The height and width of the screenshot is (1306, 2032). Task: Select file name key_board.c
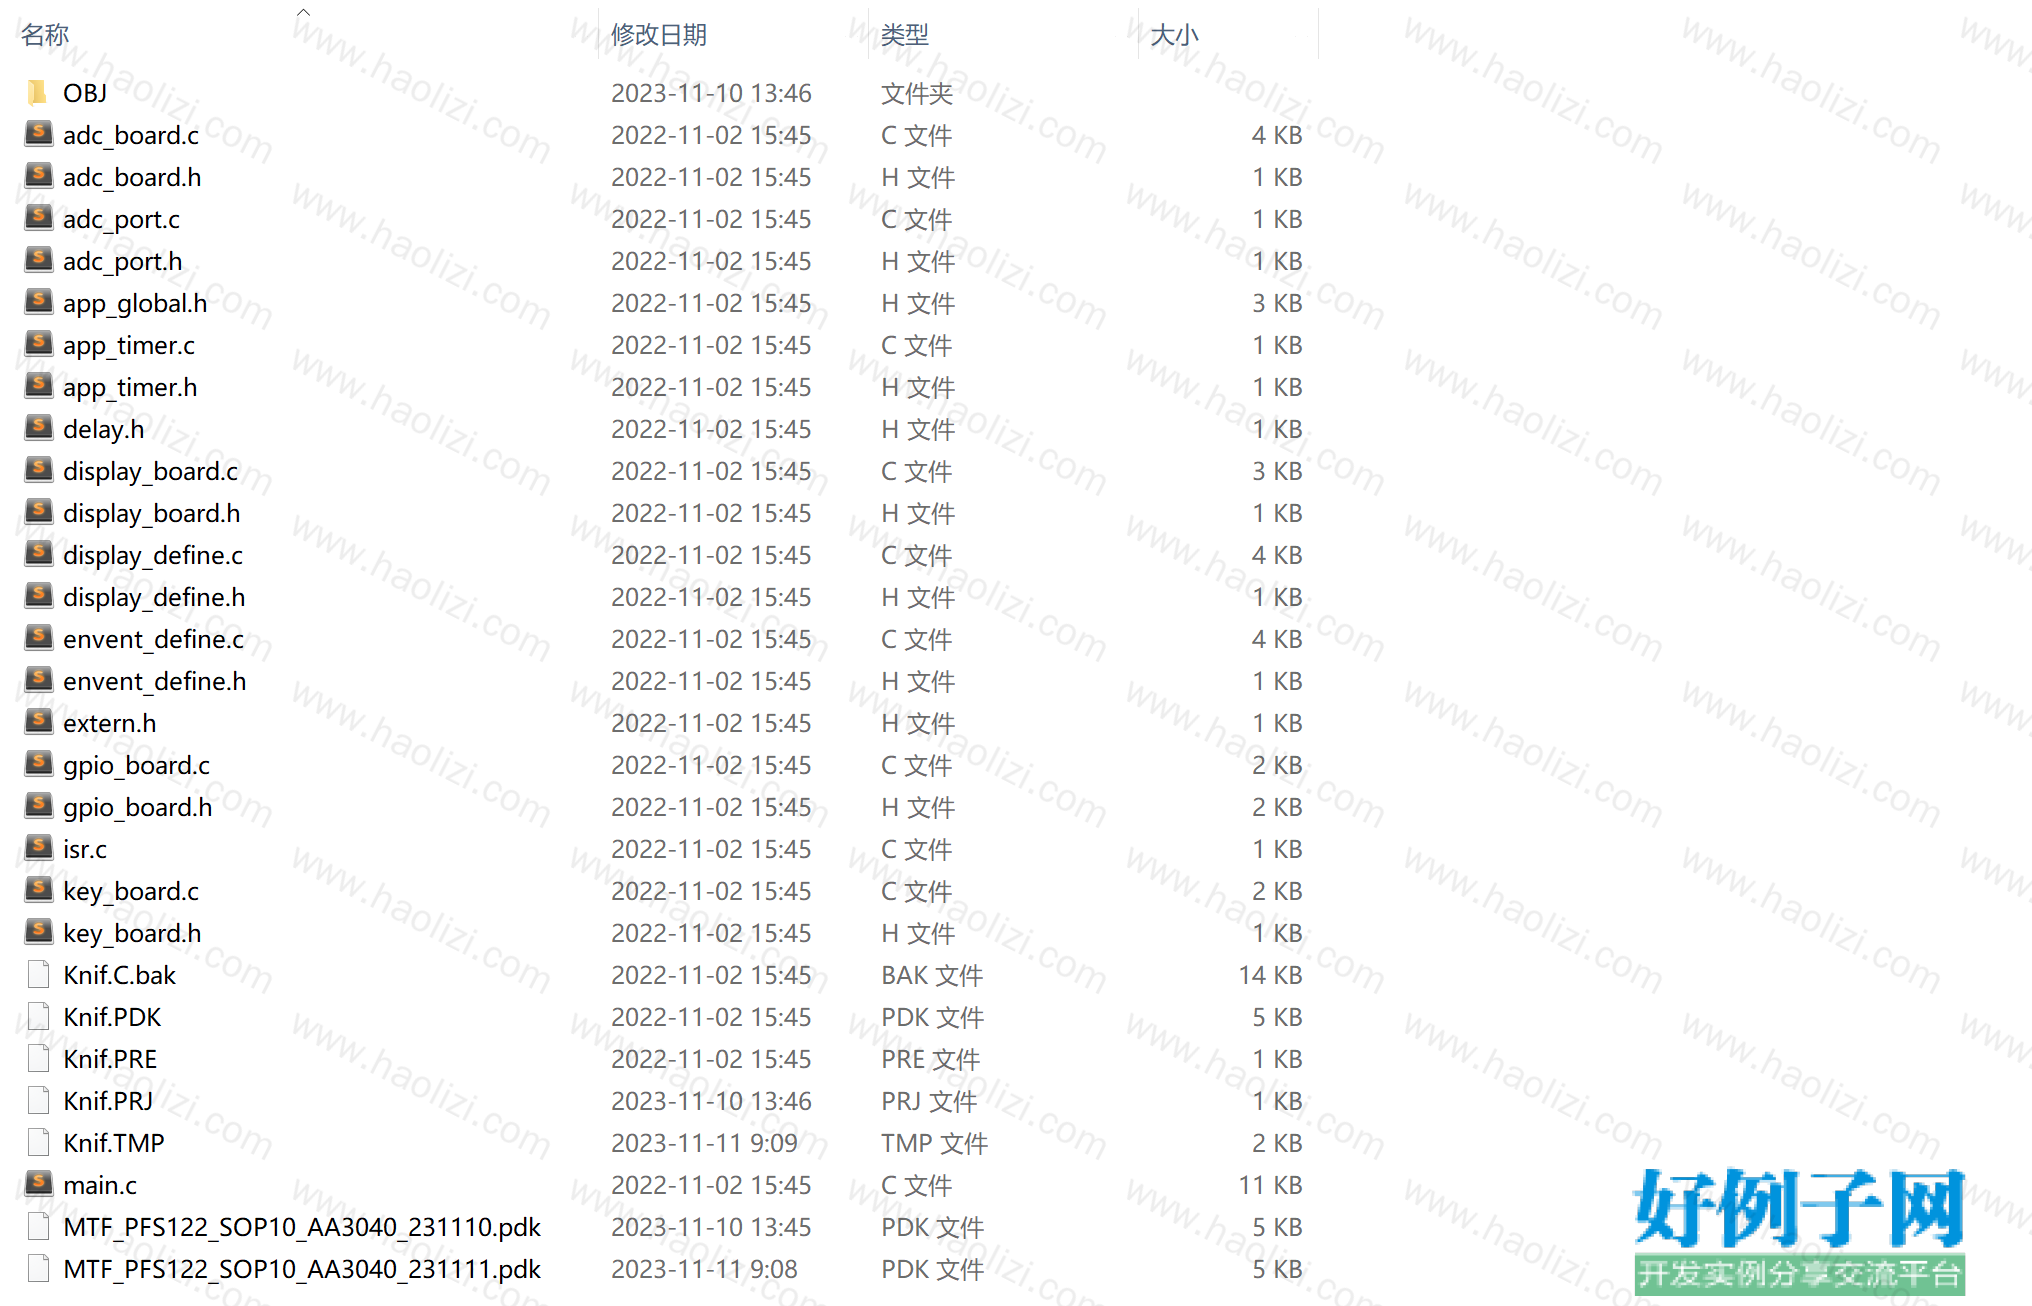pyautogui.click(x=131, y=891)
